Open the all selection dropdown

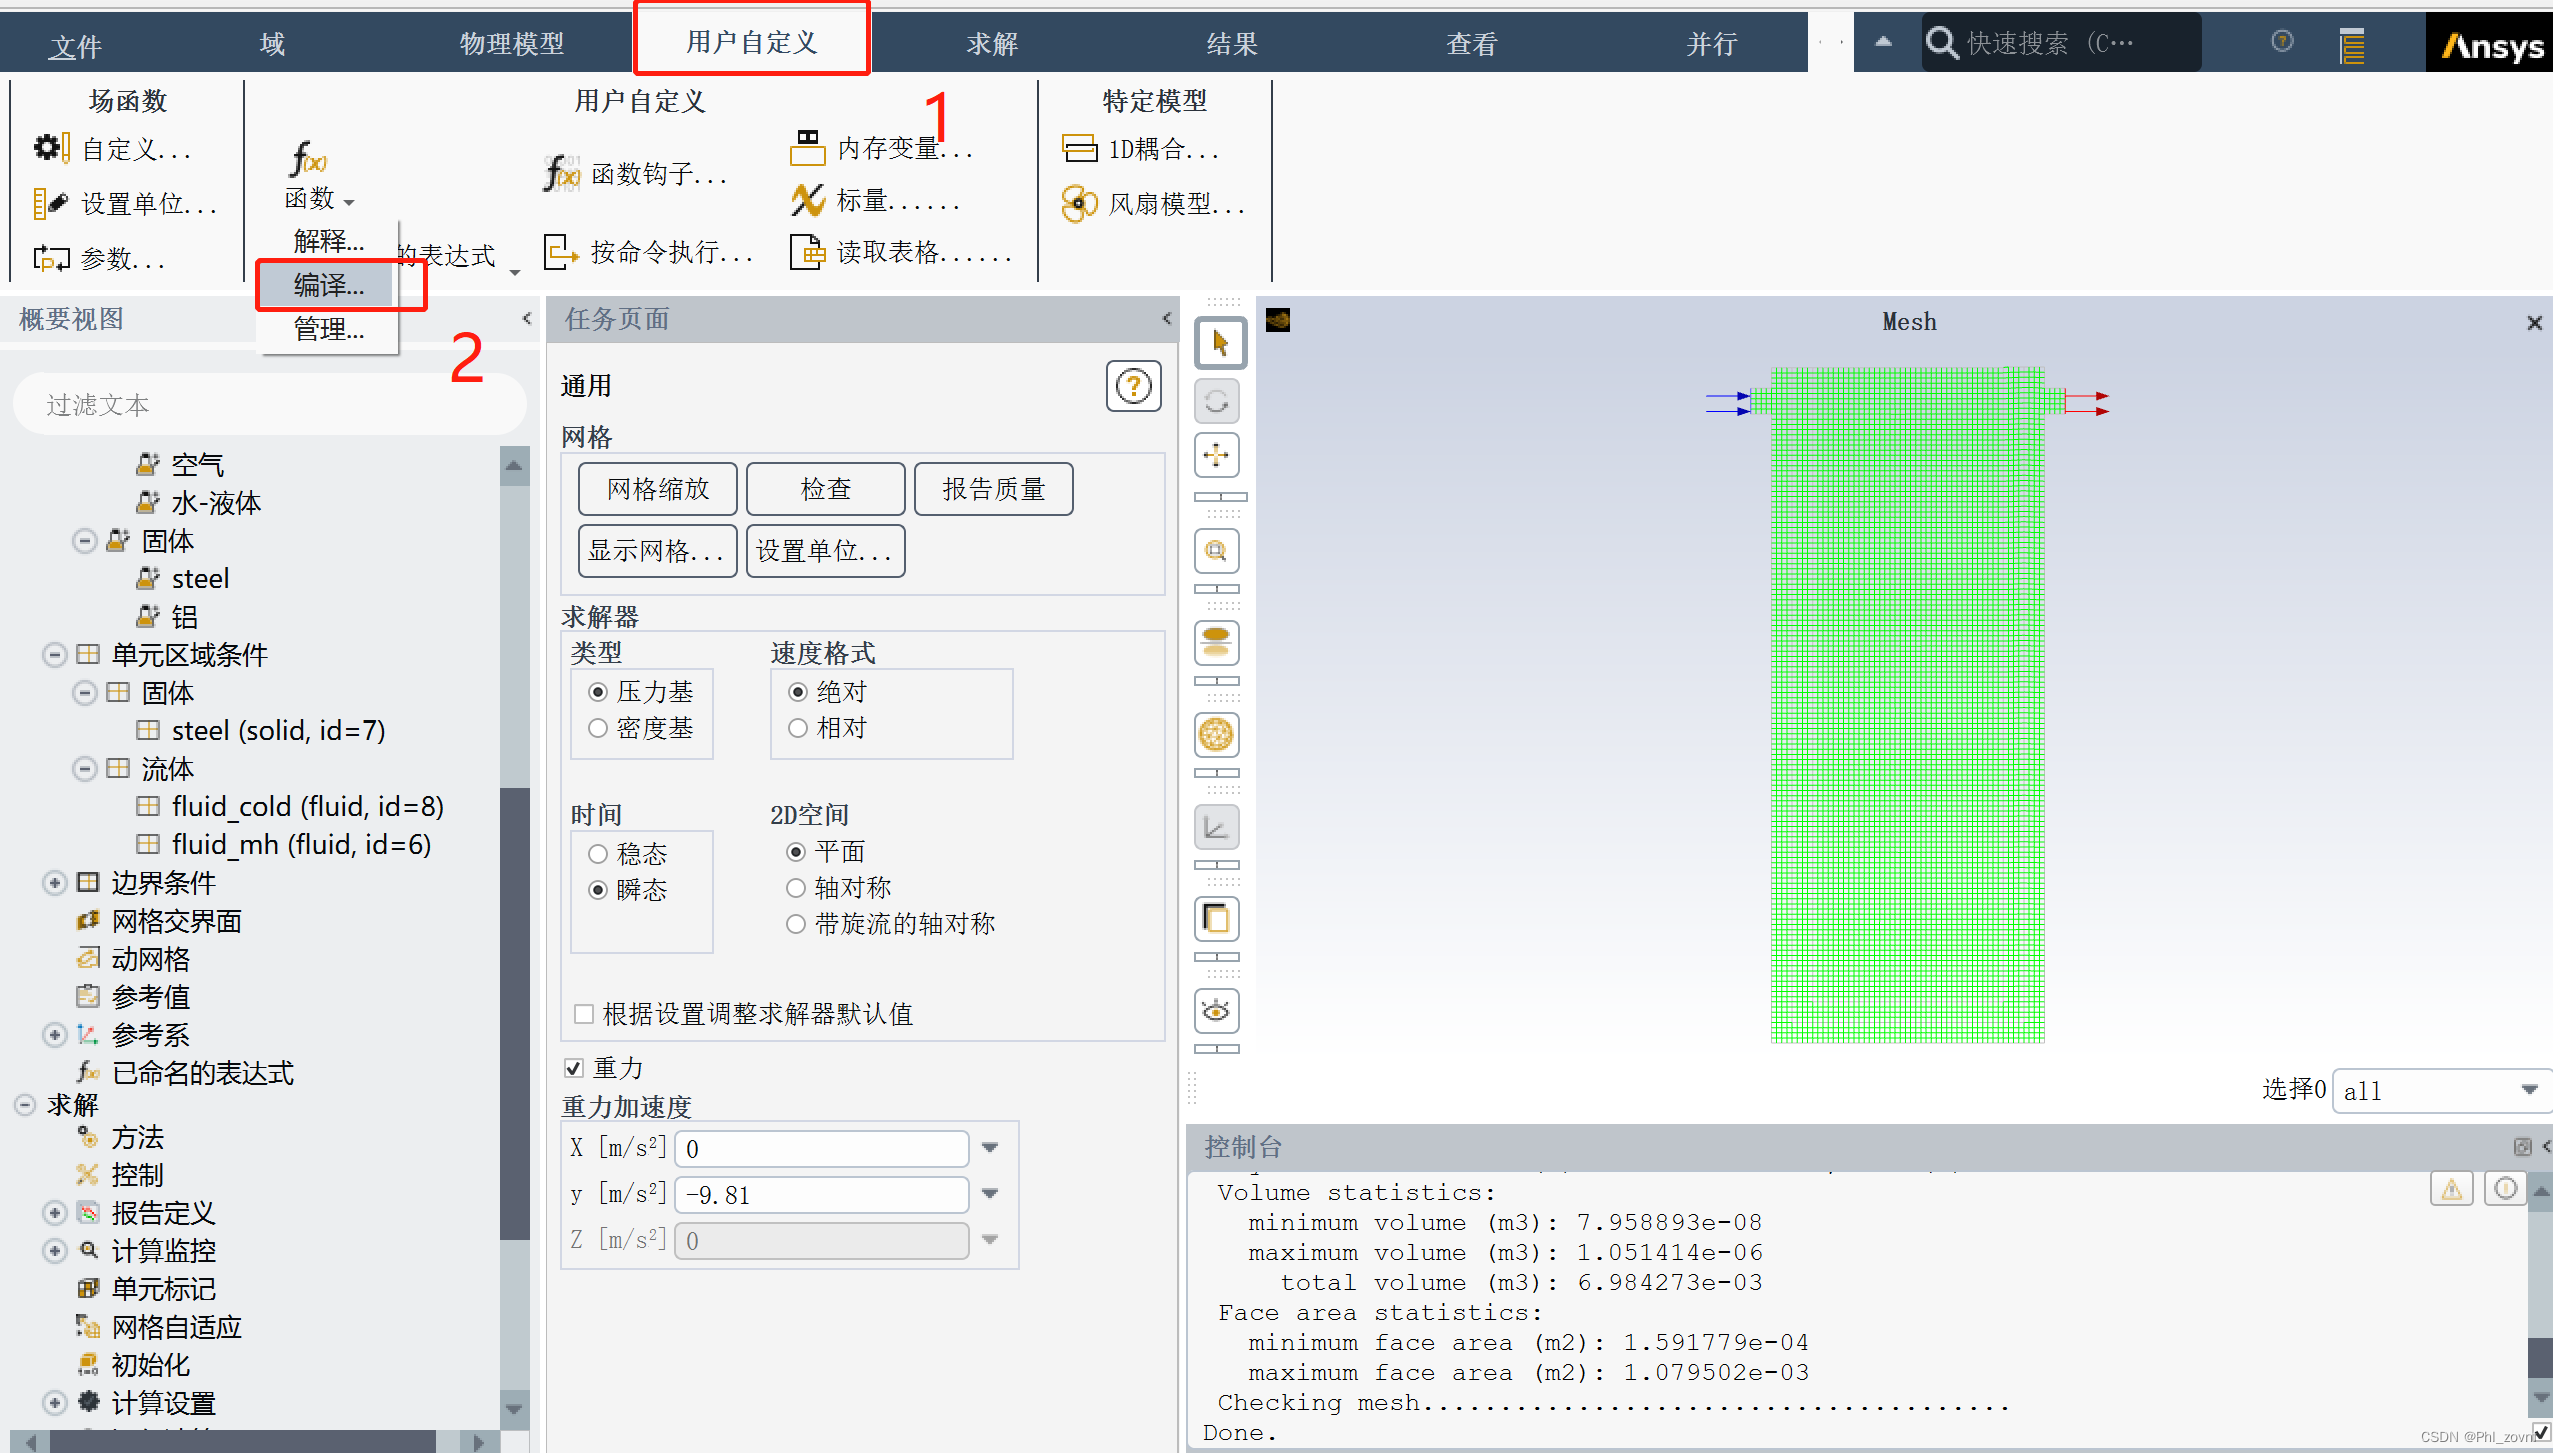(x=2529, y=1090)
